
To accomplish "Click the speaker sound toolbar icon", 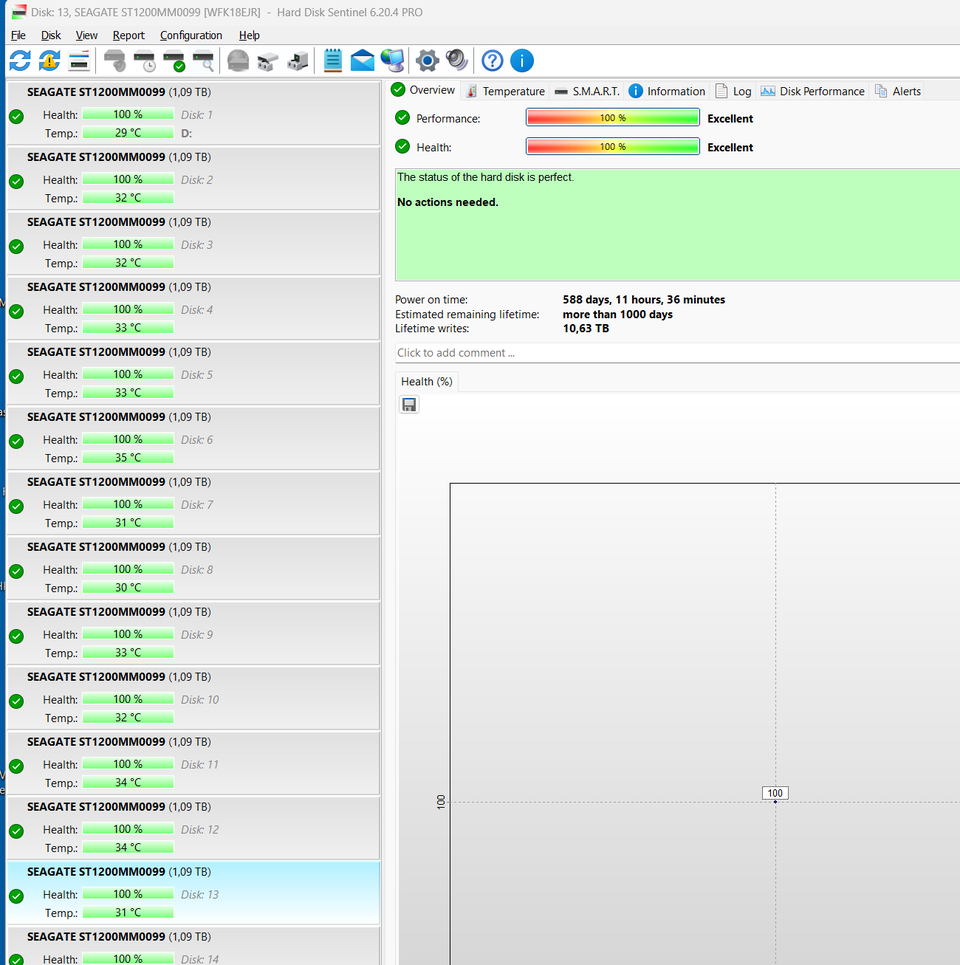I will (457, 61).
